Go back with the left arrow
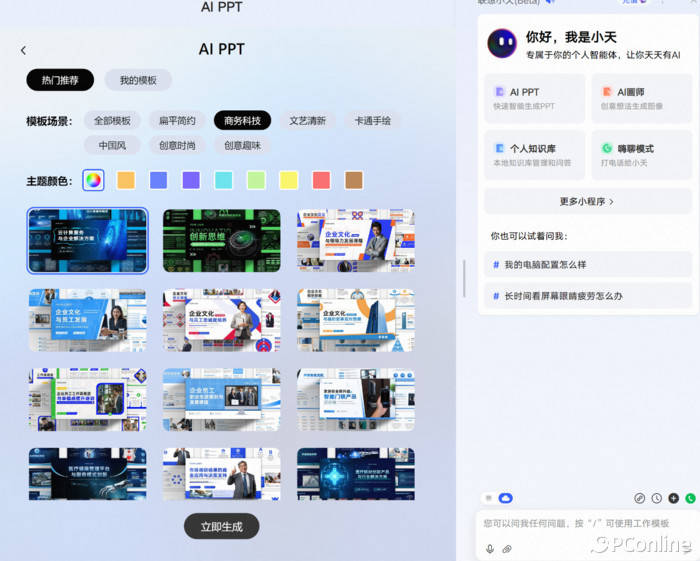The height and width of the screenshot is (561, 700). pos(23,50)
